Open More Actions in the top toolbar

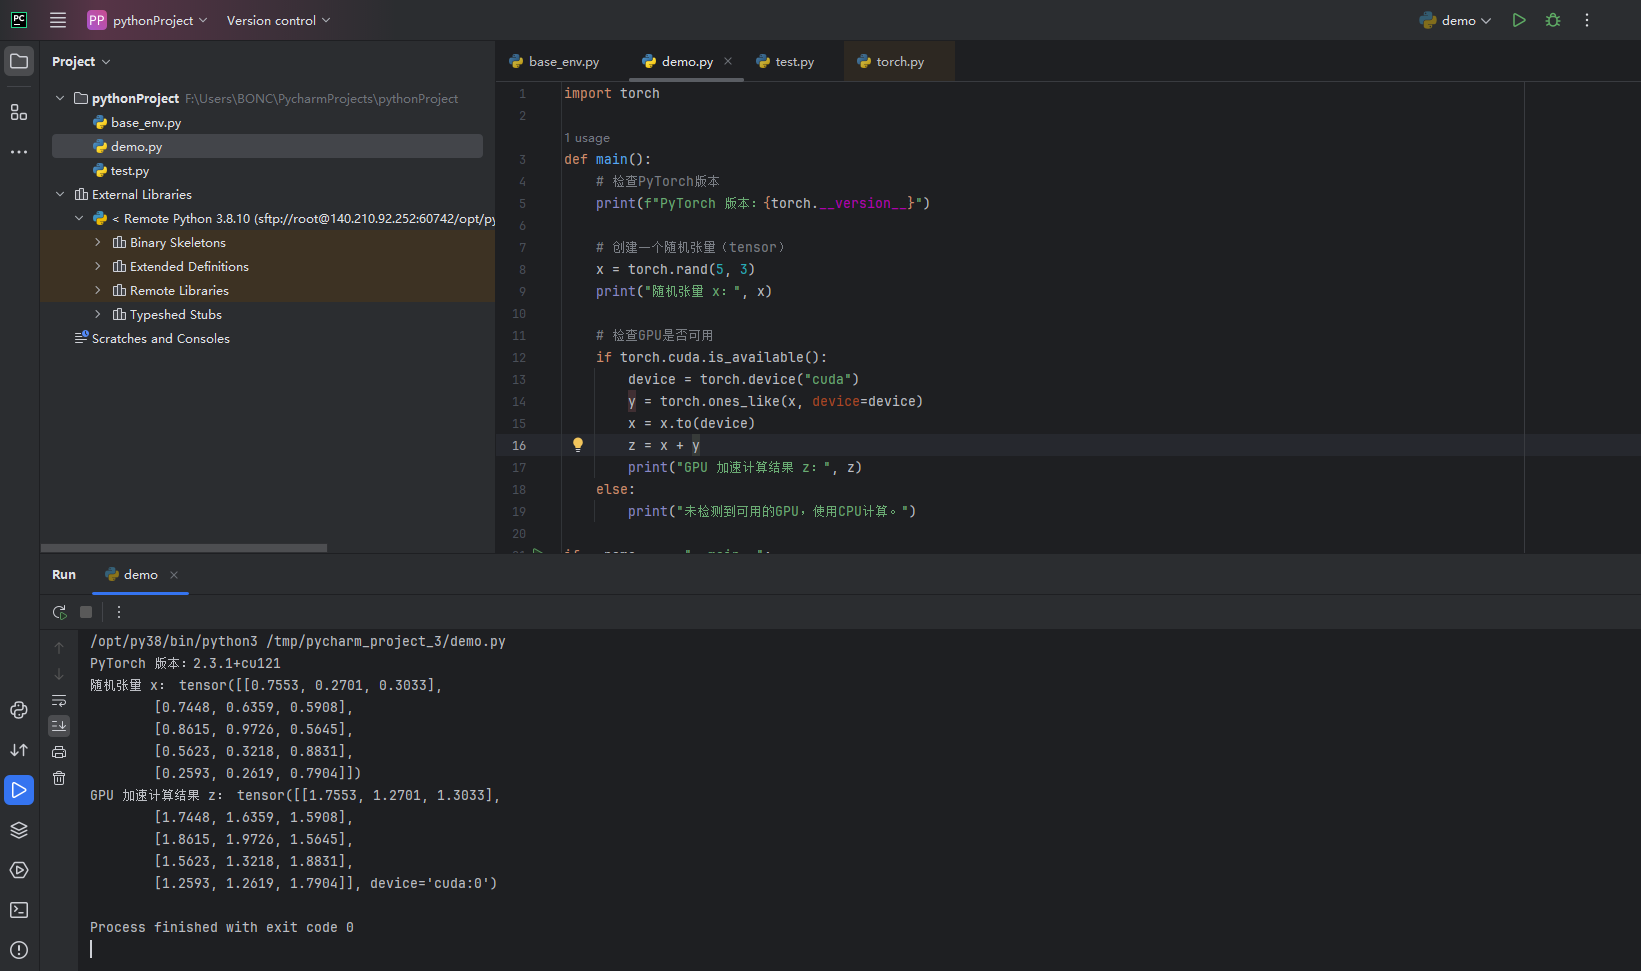[x=1587, y=20]
